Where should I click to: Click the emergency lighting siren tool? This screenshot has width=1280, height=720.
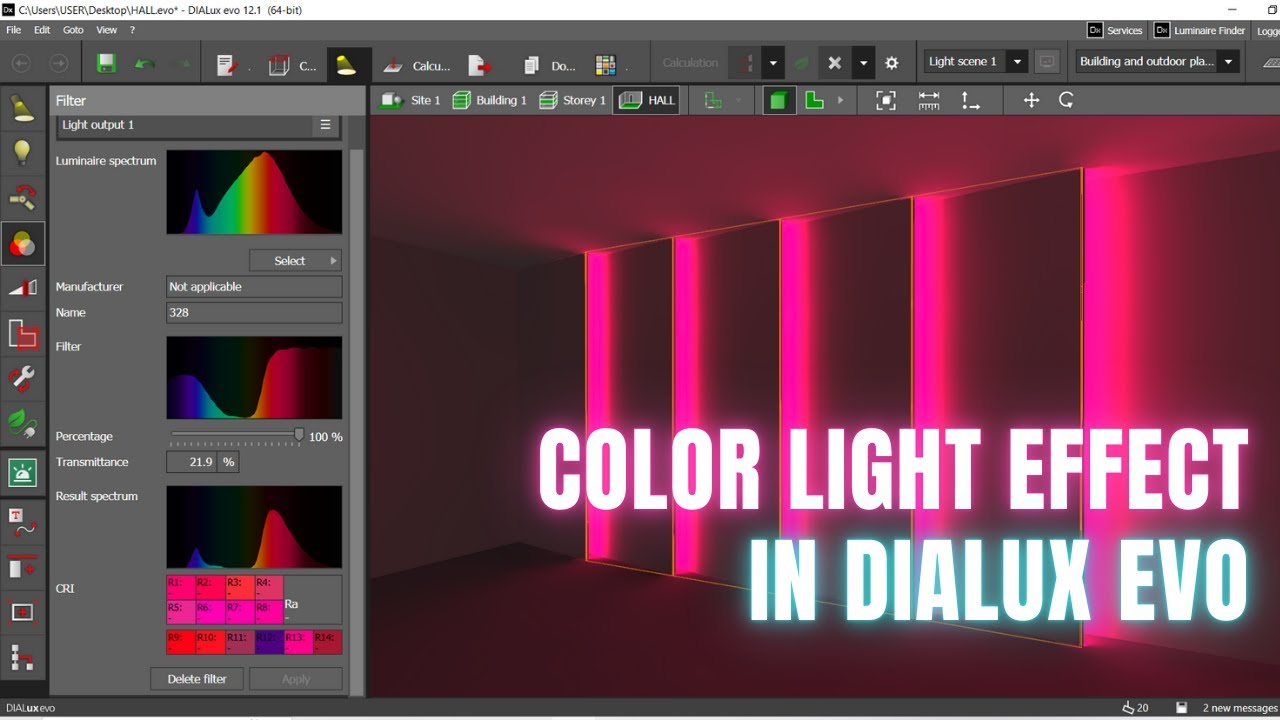[x=22, y=472]
